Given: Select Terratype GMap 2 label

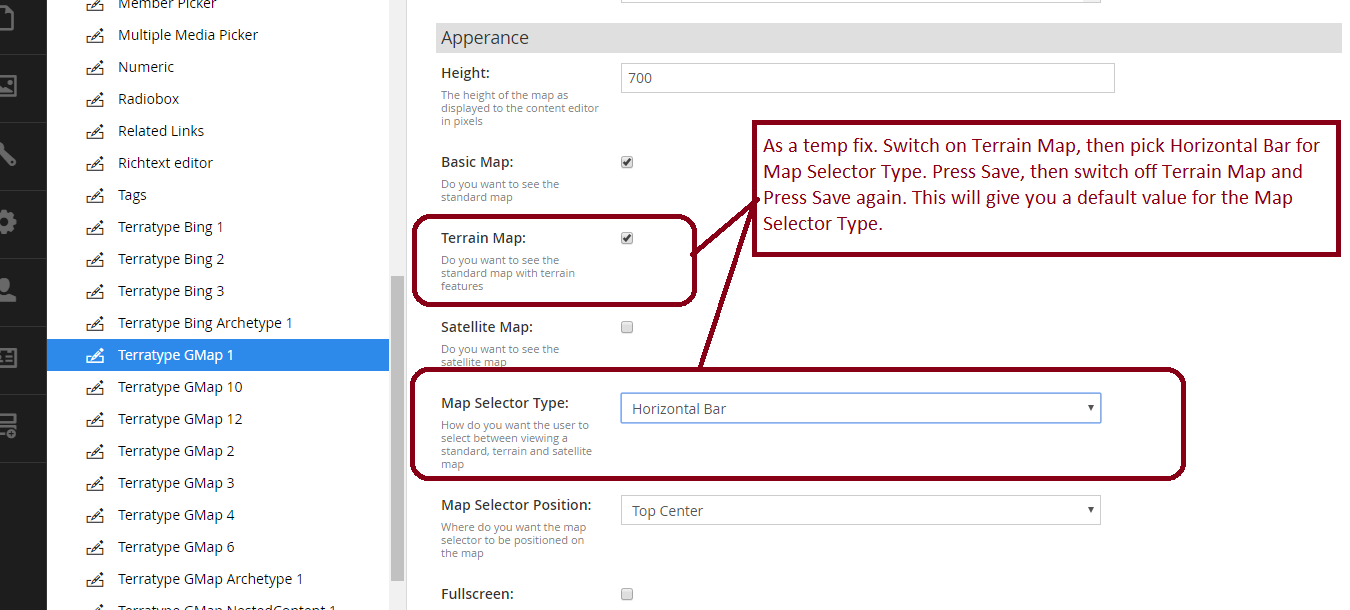Looking at the screenshot, I should pos(176,451).
